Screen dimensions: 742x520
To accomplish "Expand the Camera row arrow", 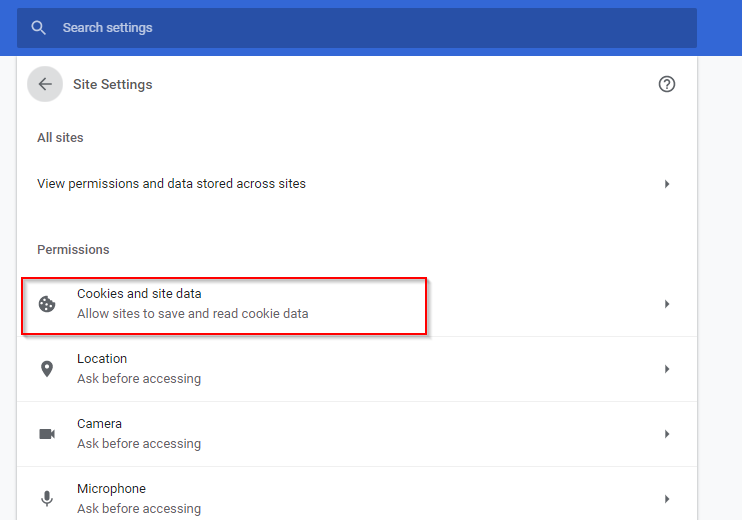I will [x=666, y=434].
